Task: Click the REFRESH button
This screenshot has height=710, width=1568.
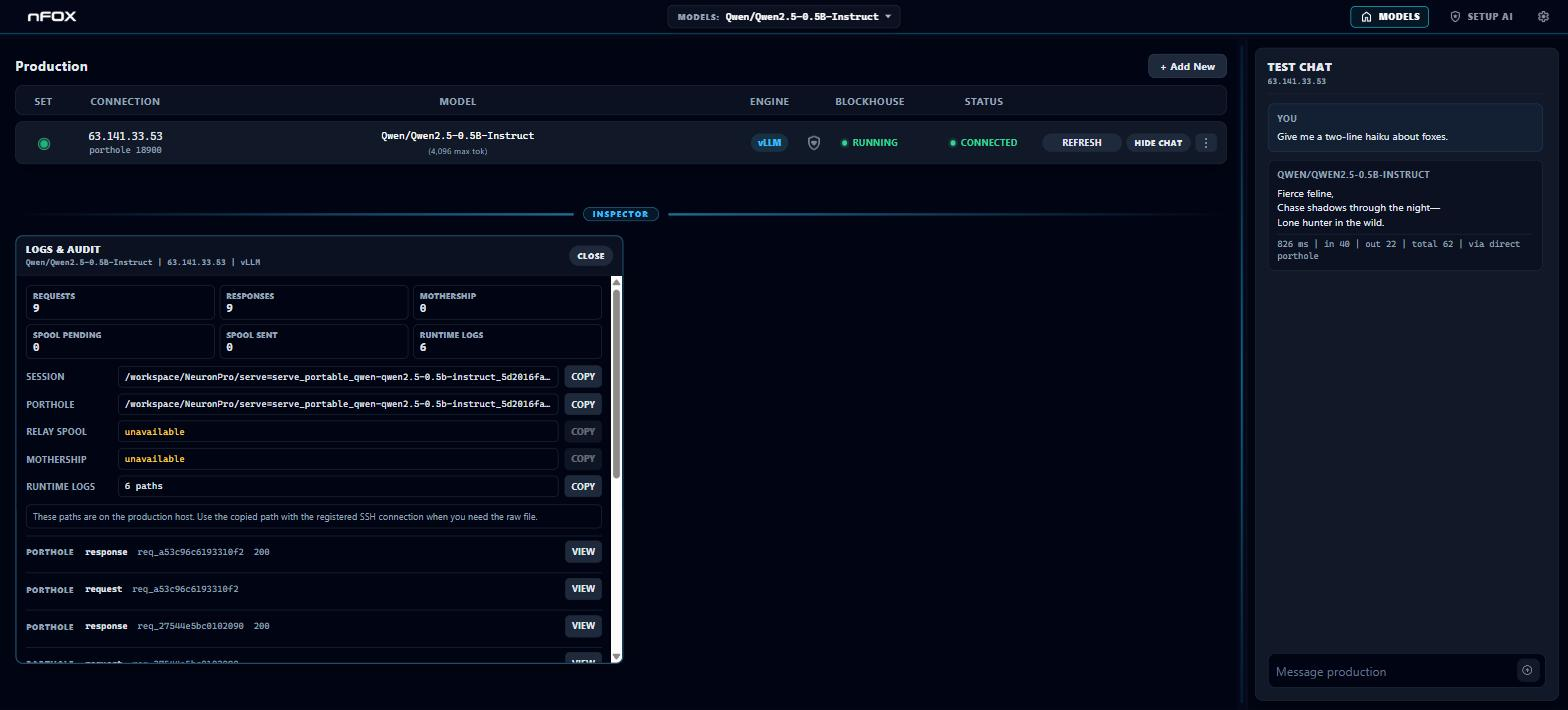Action: 1081,143
